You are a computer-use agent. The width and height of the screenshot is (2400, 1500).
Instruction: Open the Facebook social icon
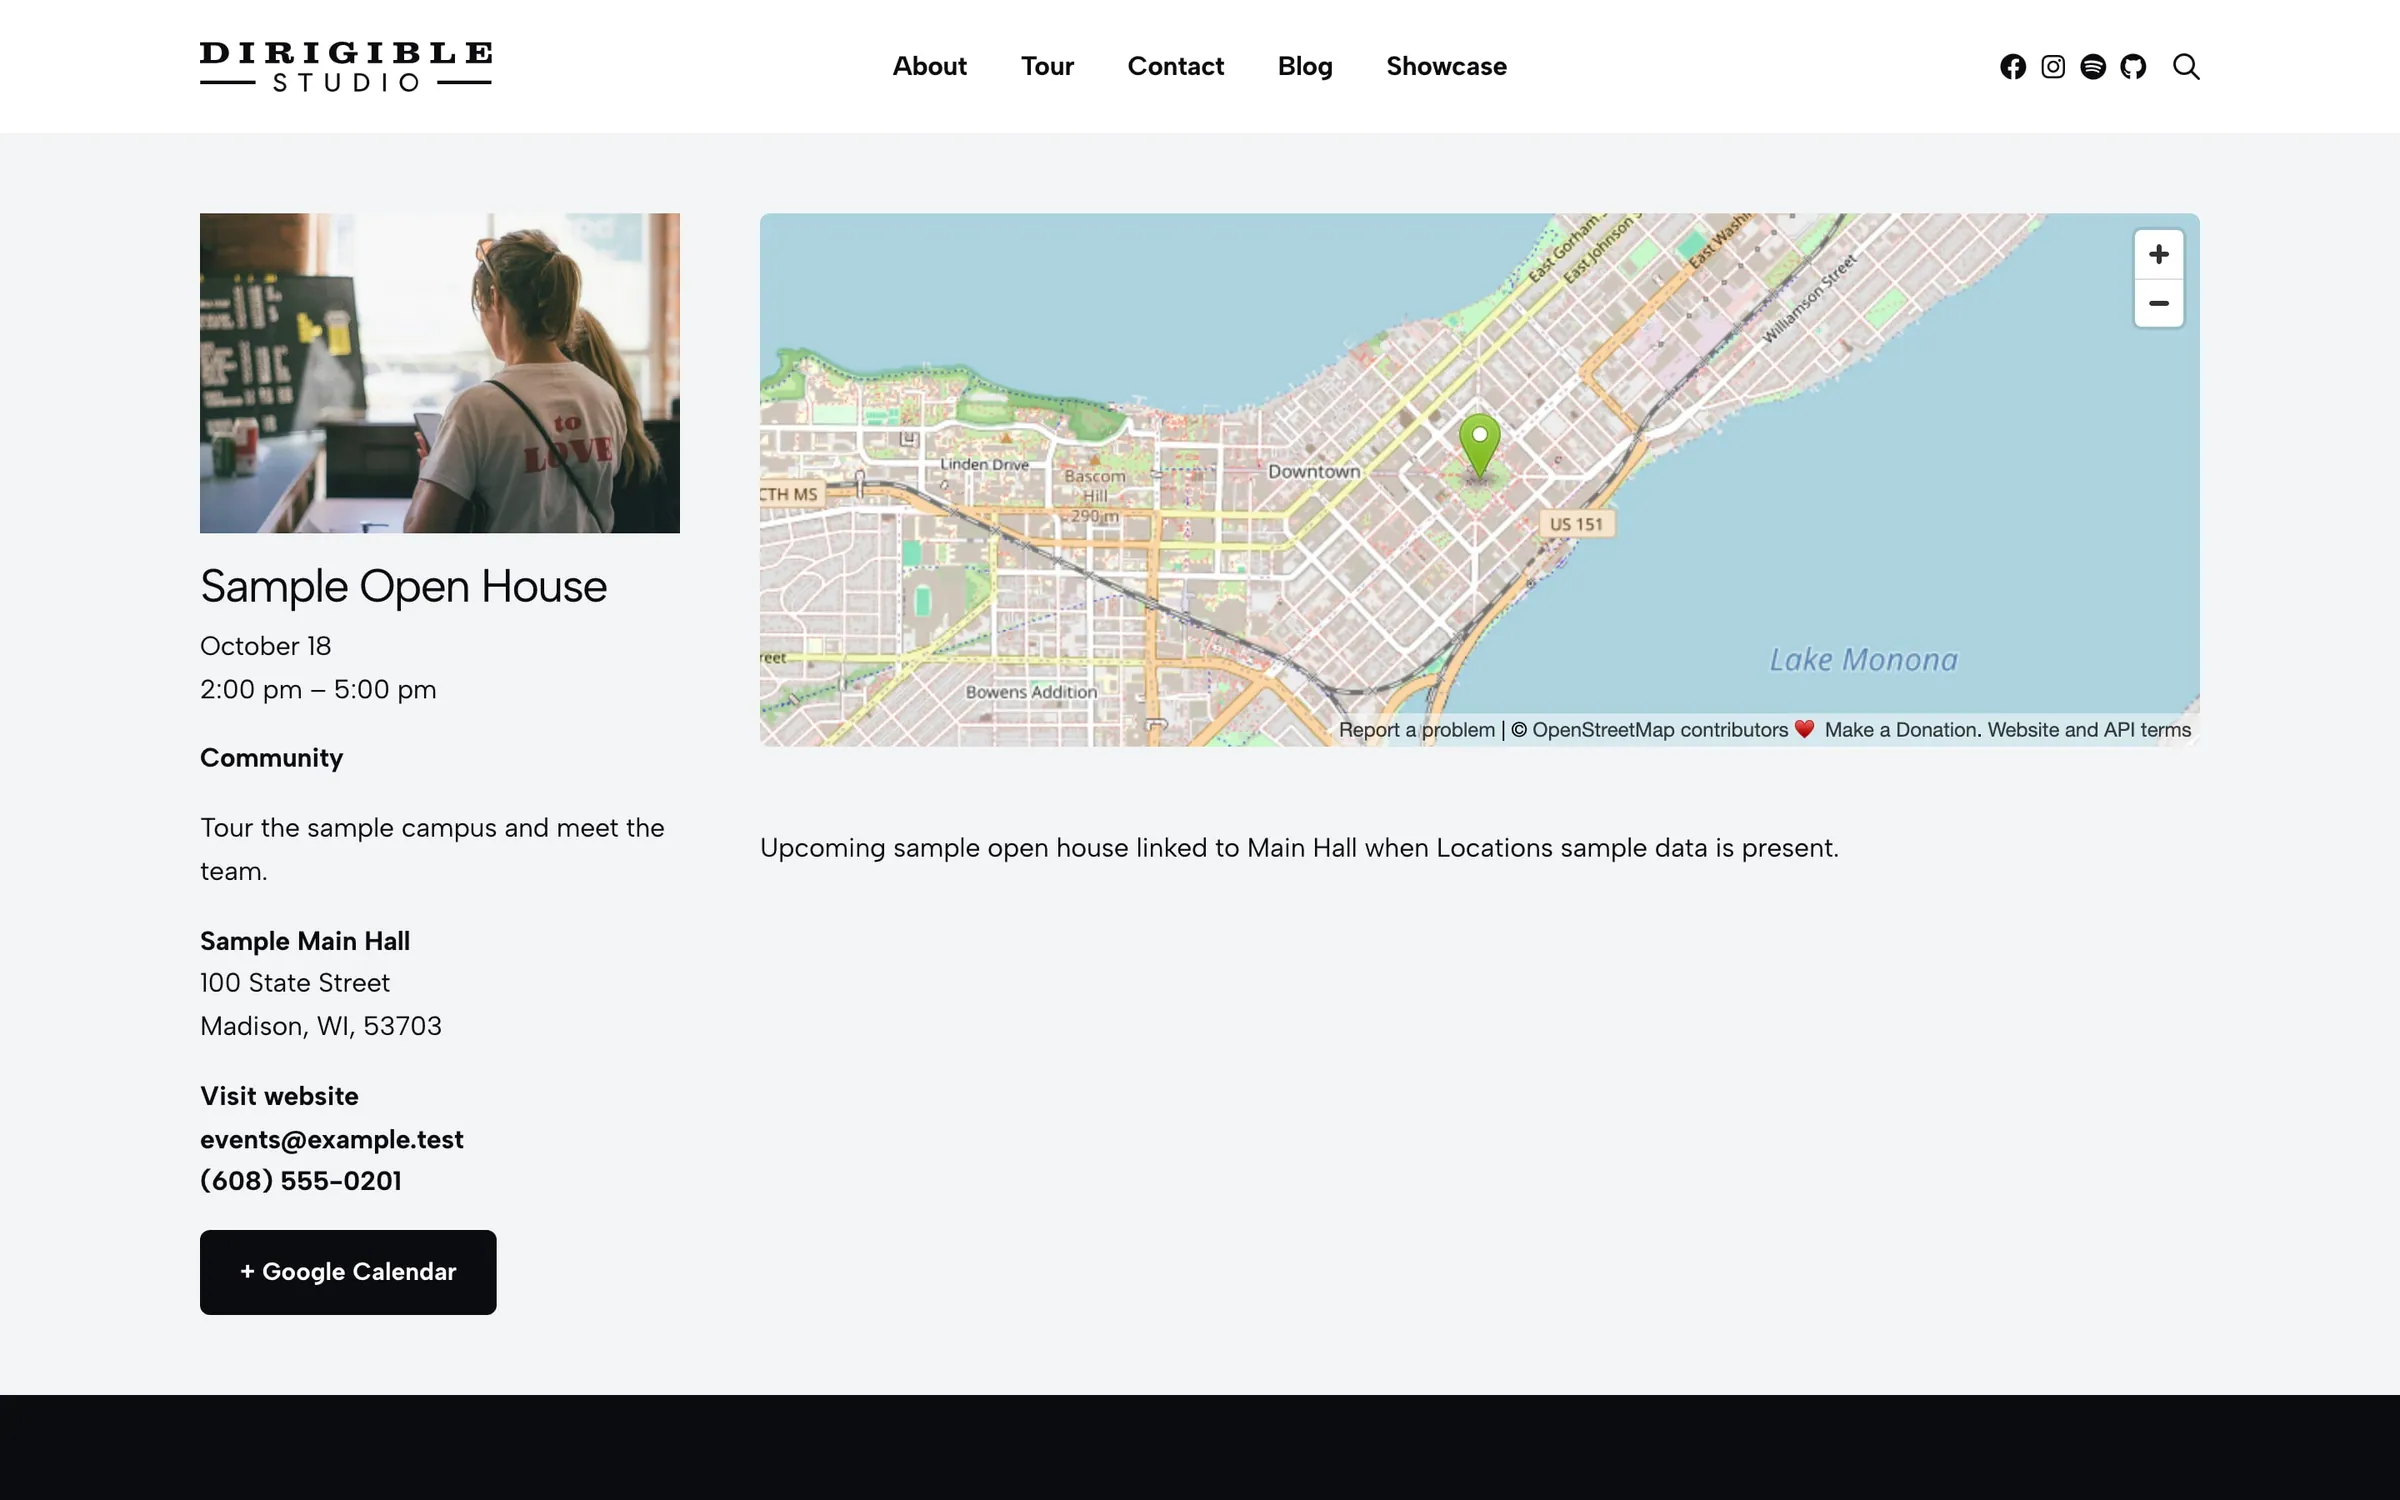pos(2013,67)
